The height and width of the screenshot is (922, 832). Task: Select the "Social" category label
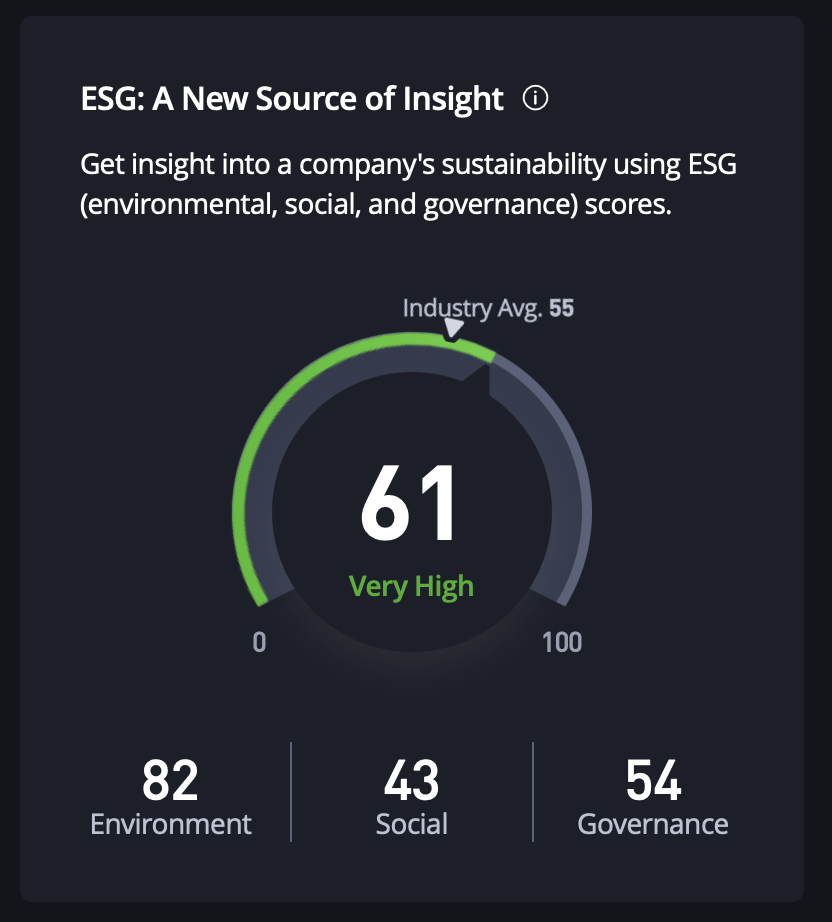click(x=412, y=824)
